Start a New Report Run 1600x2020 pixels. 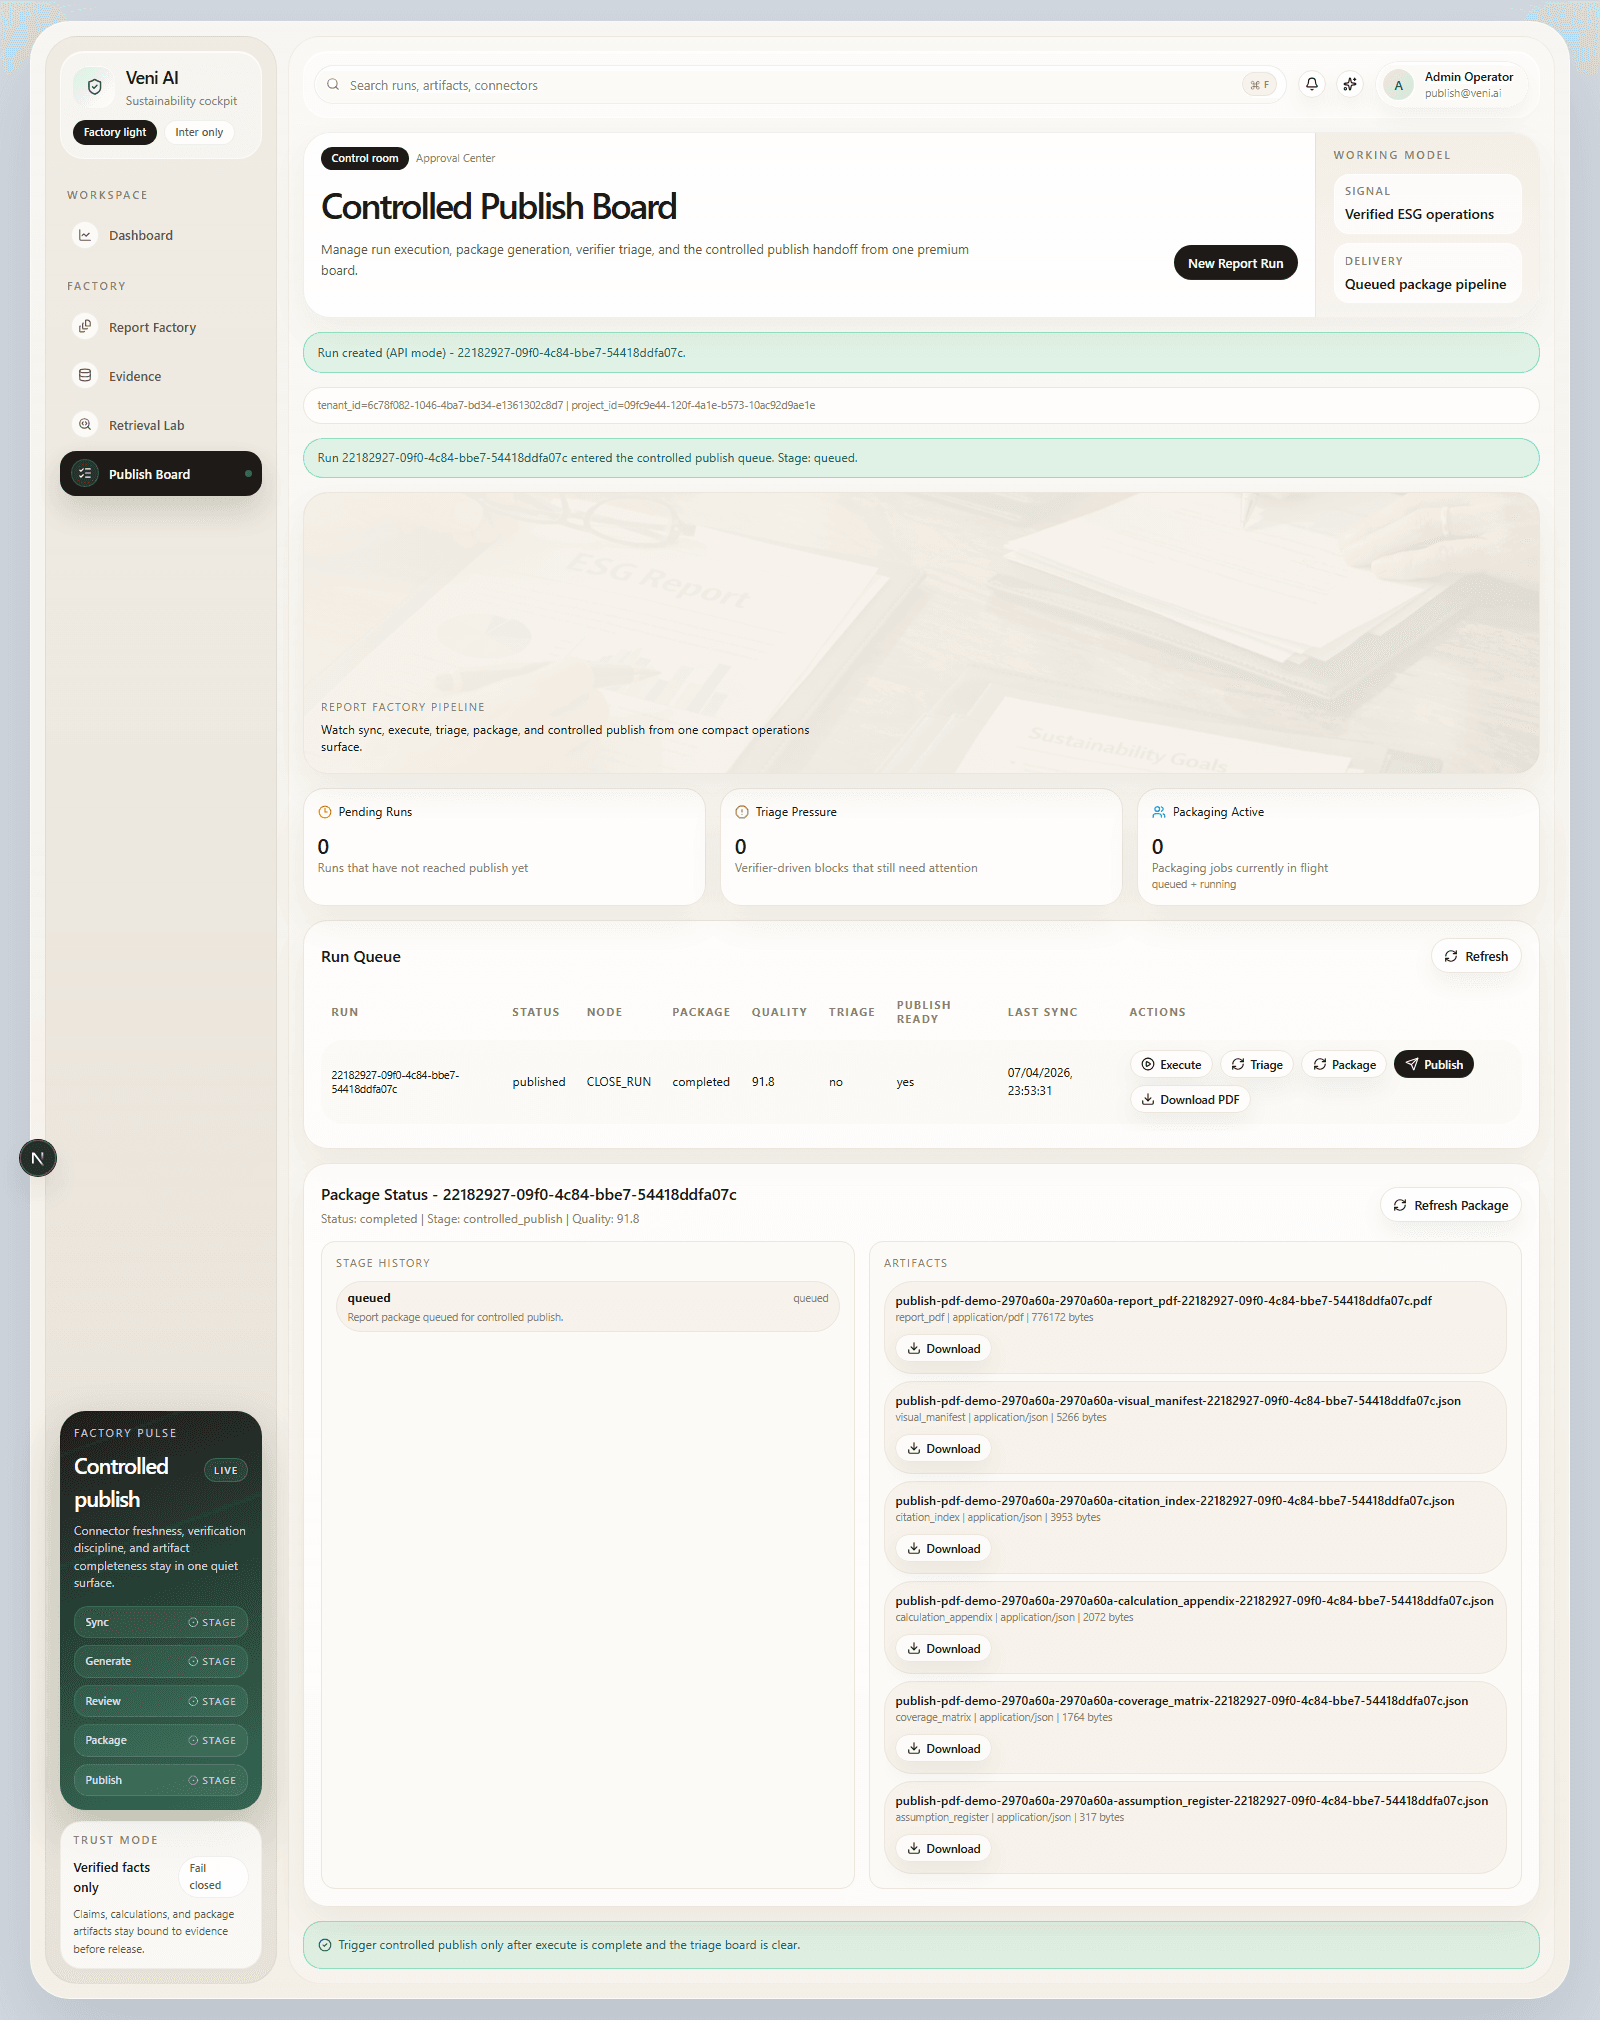point(1234,264)
